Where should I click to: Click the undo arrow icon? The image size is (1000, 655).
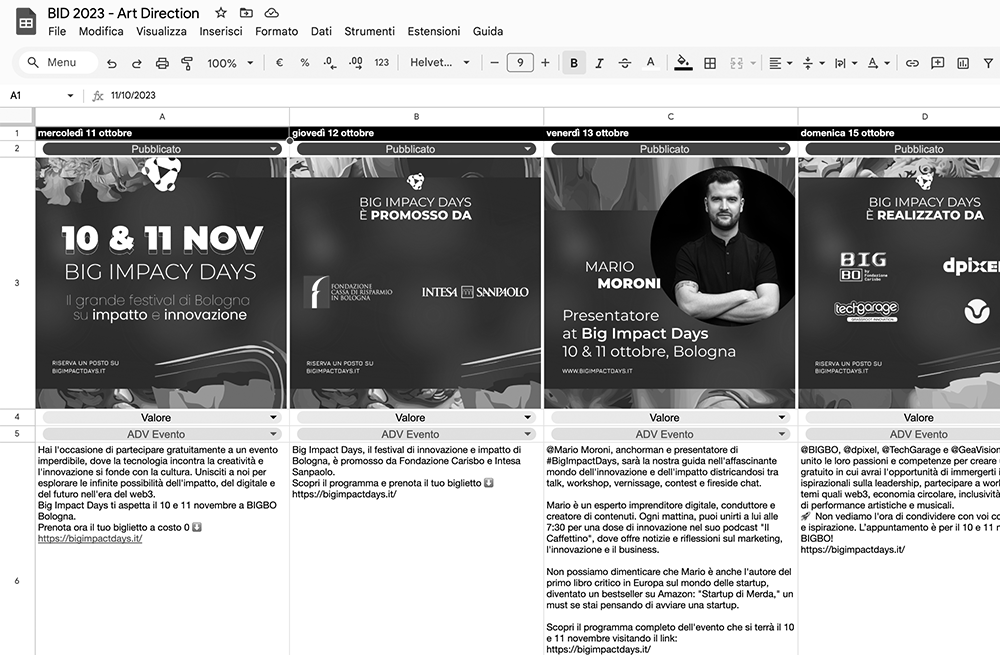tap(111, 63)
